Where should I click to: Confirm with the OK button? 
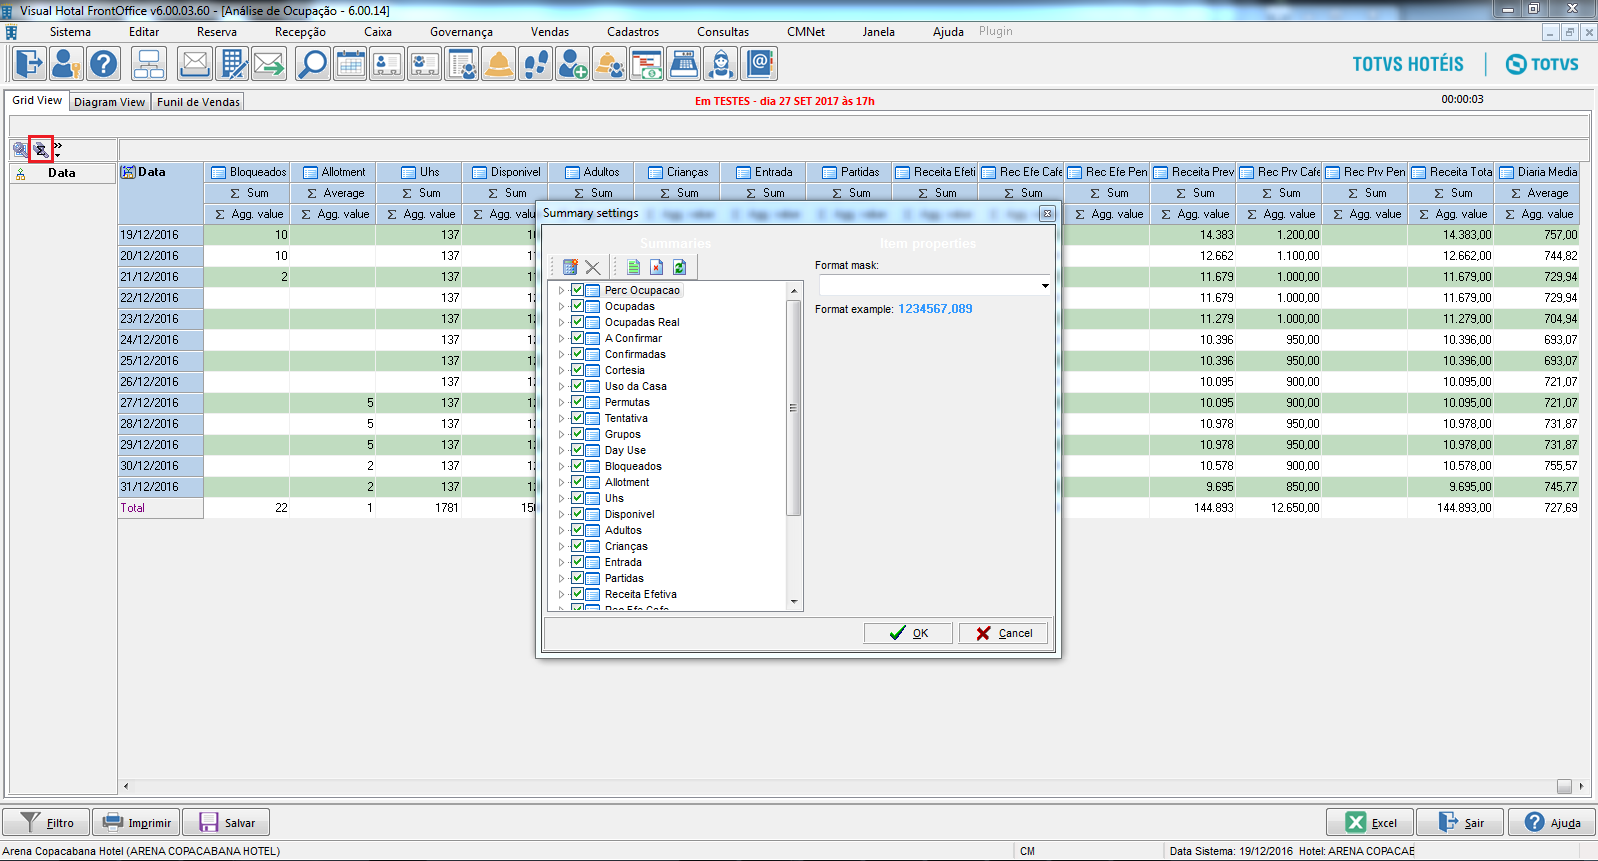pyautogui.click(x=909, y=633)
